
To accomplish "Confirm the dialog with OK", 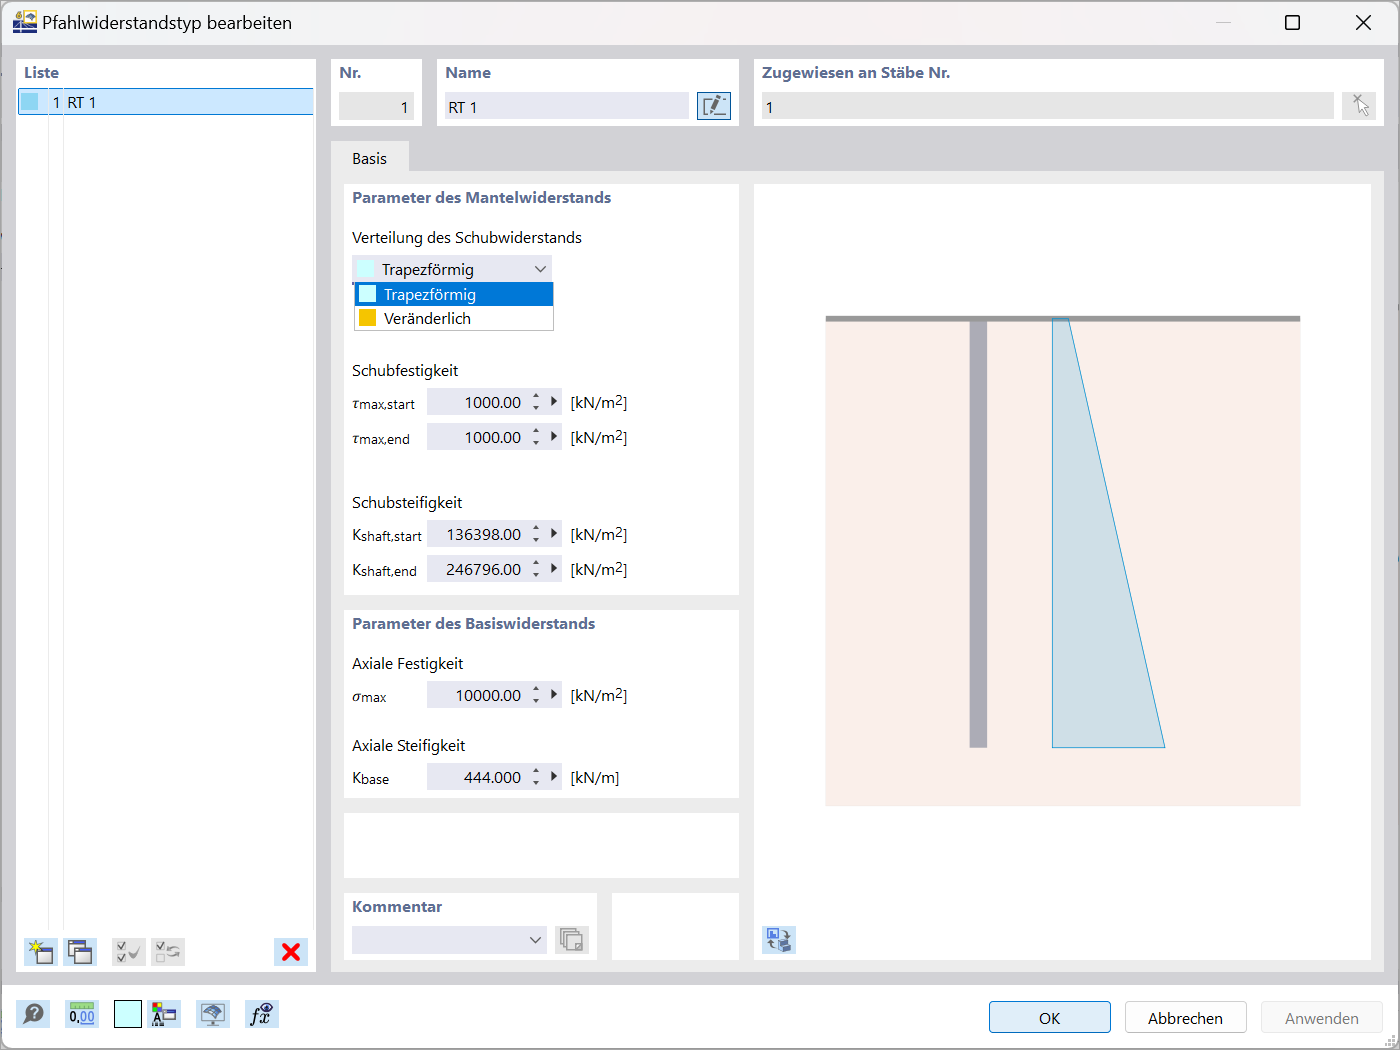I will [1049, 1017].
